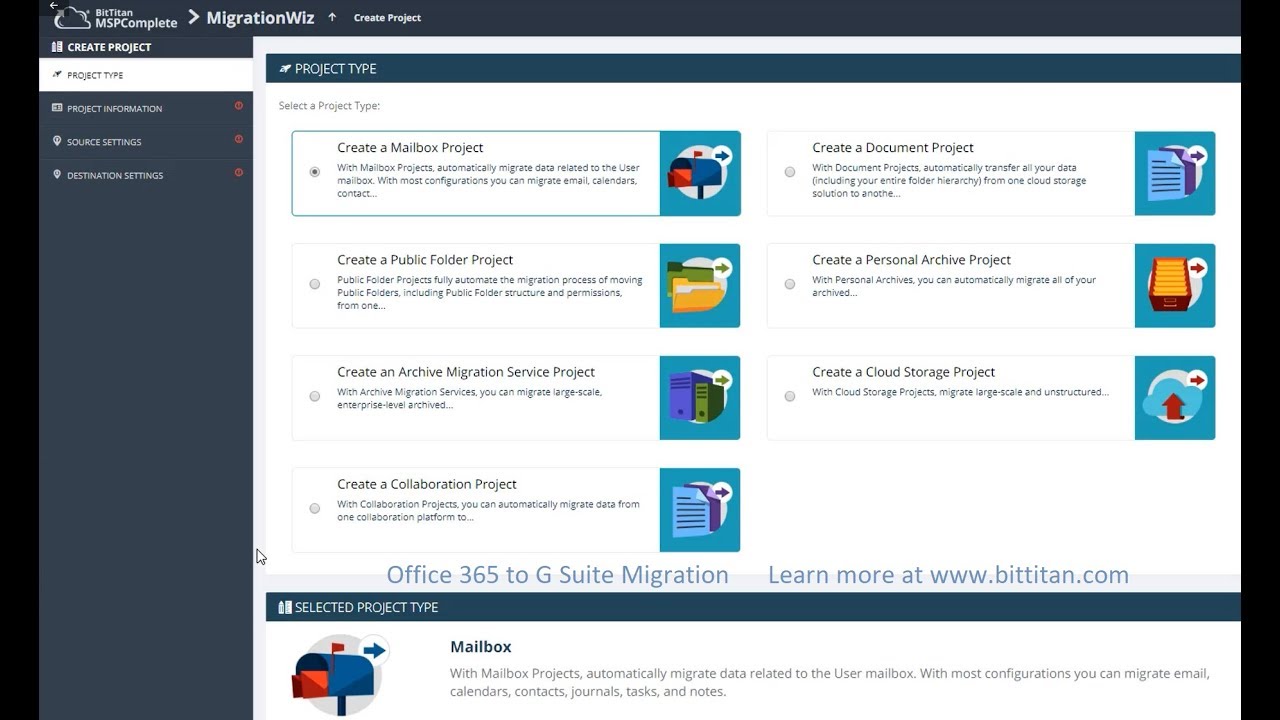The height and width of the screenshot is (720, 1280).
Task: Click the binders icon on the Archive Migration card
Action: click(x=700, y=397)
